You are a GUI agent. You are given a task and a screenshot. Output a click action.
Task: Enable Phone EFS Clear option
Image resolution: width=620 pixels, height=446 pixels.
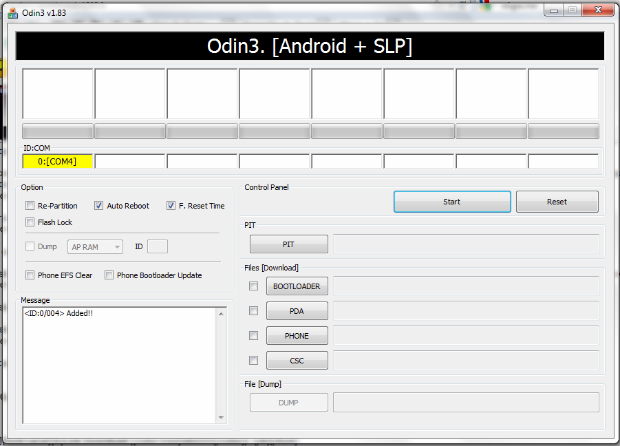click(x=30, y=275)
